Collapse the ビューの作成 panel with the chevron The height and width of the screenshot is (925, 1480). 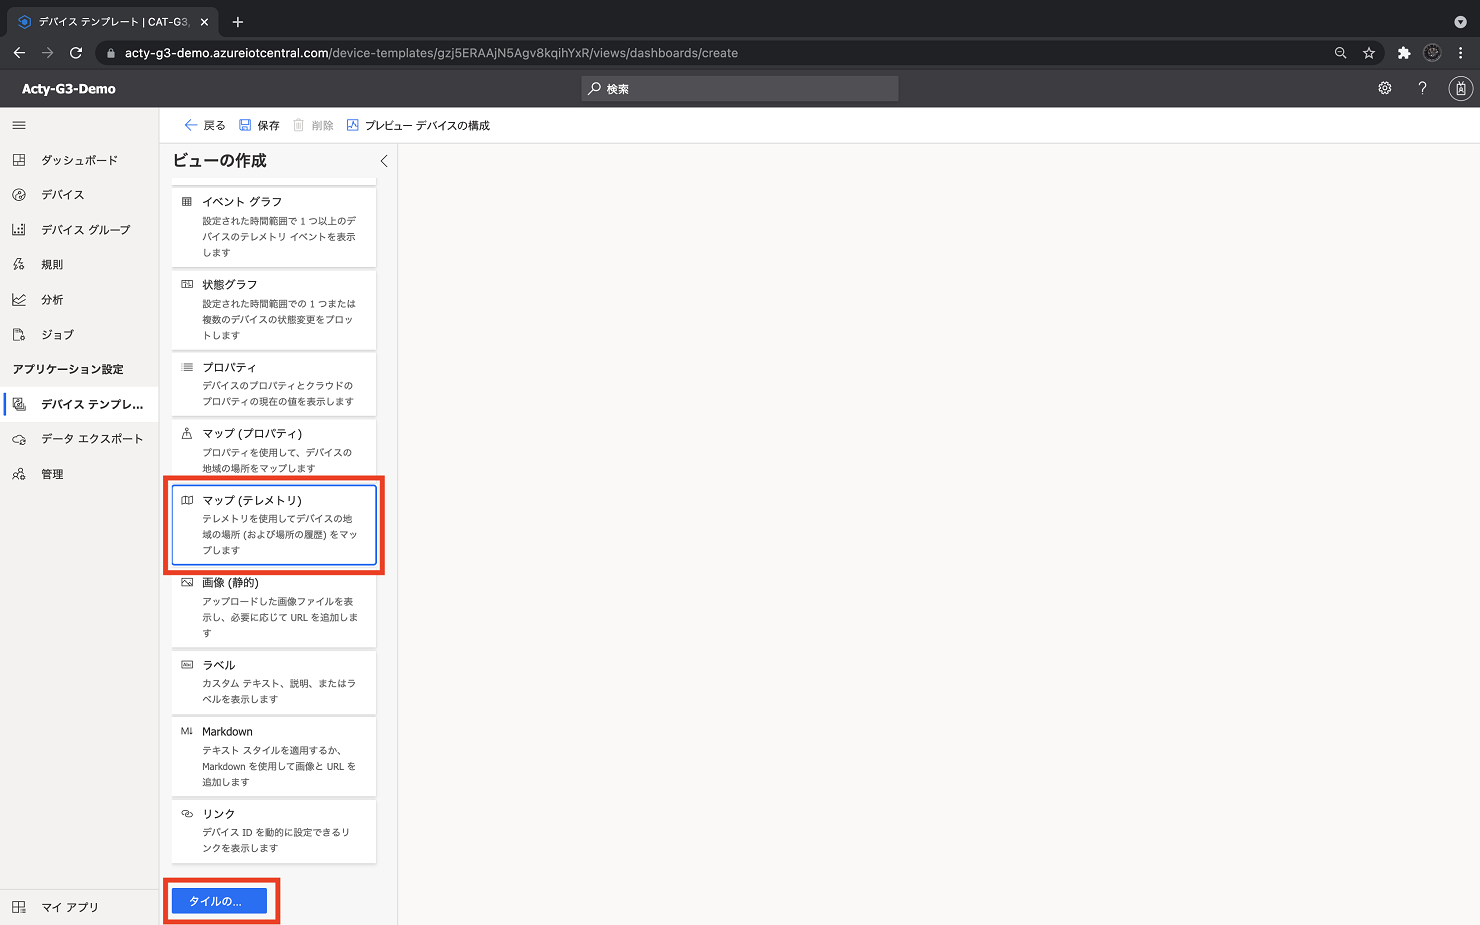click(x=383, y=161)
